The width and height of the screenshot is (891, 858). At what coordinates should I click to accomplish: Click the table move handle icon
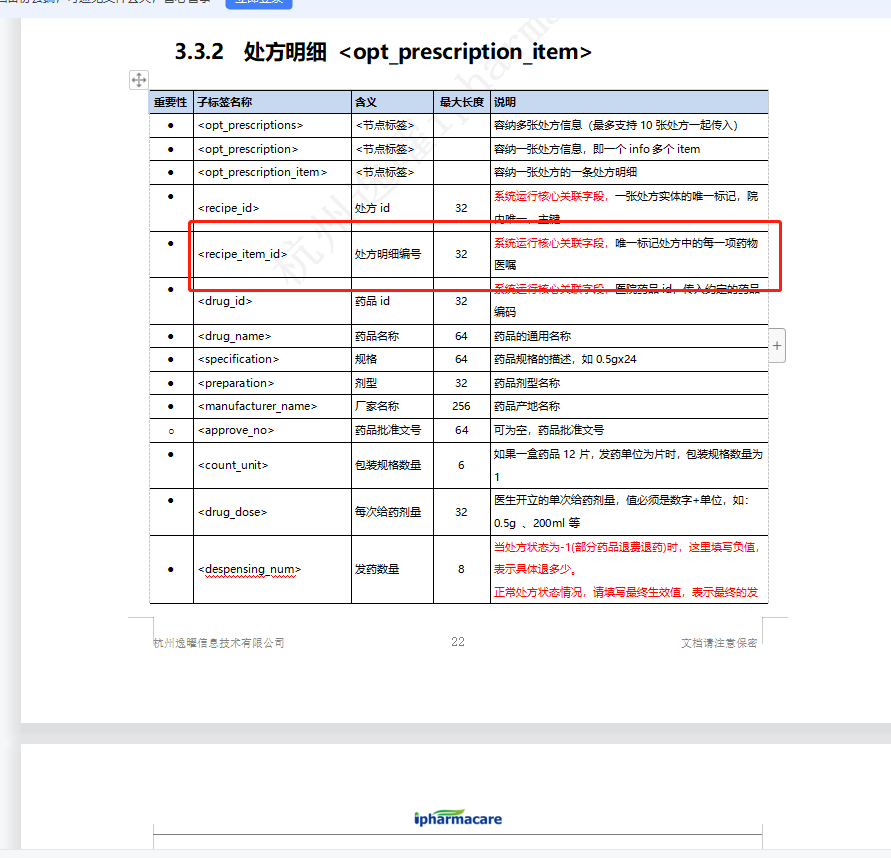pos(139,80)
